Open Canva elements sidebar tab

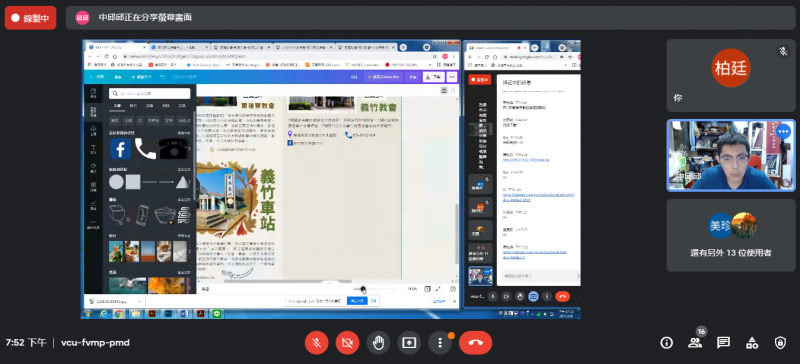click(93, 112)
